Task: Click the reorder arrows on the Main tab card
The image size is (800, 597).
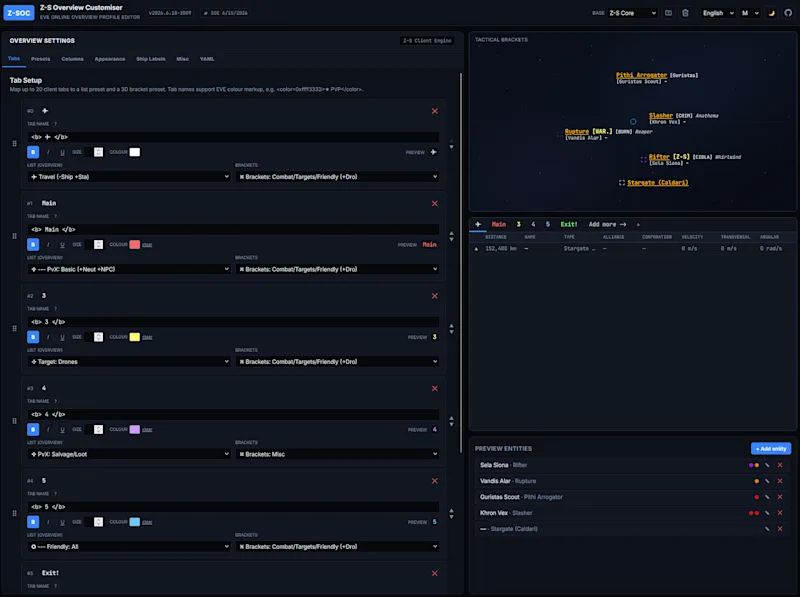Action: [x=452, y=236]
